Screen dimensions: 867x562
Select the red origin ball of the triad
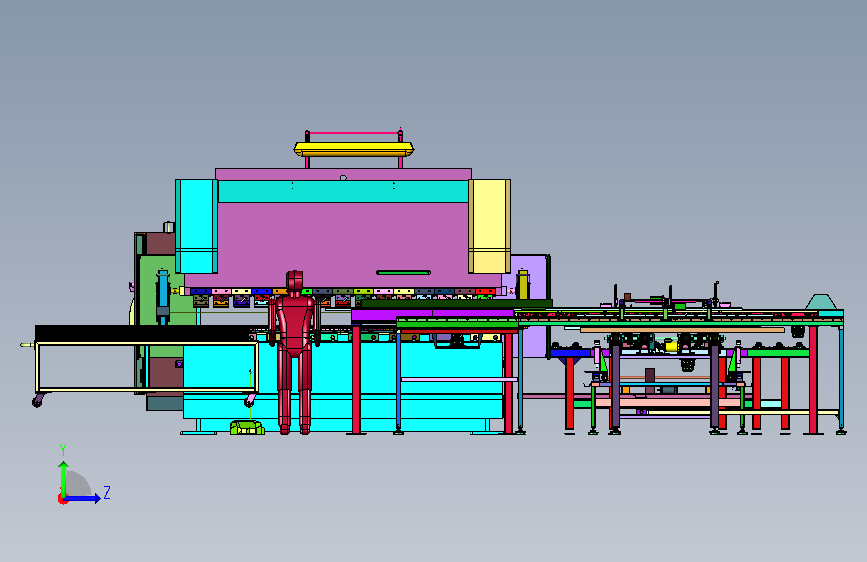pos(62,499)
